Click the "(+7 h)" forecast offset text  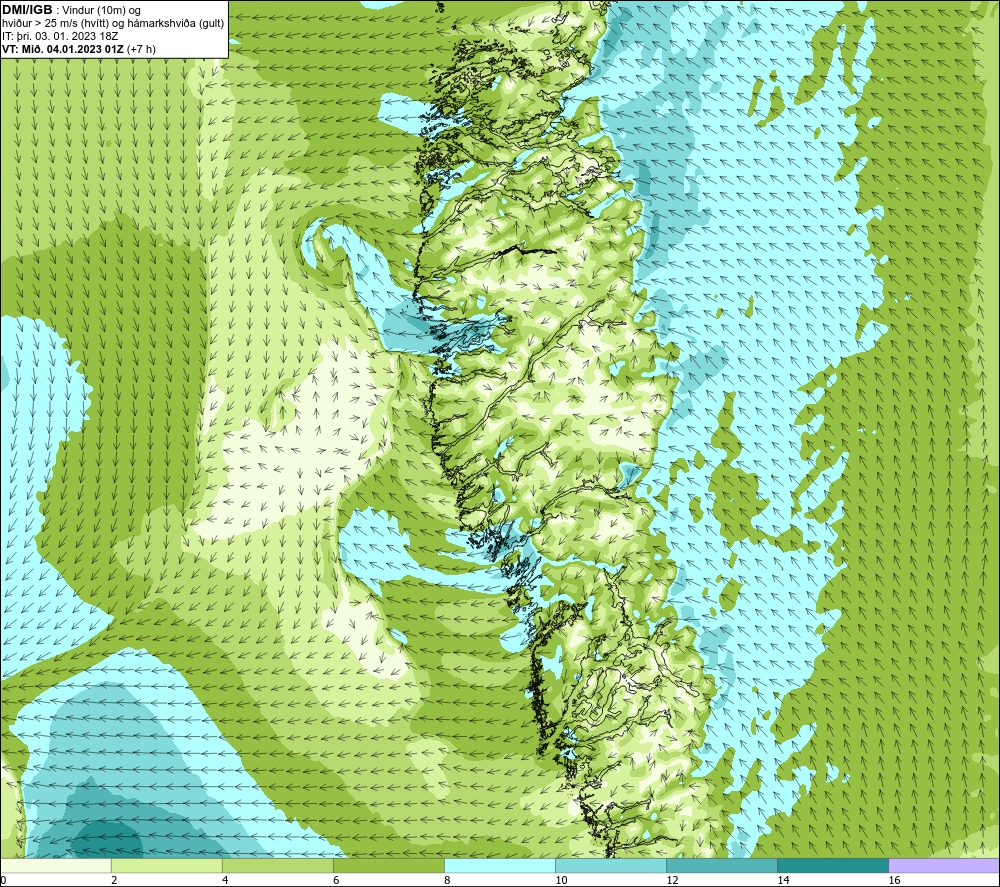pos(141,49)
